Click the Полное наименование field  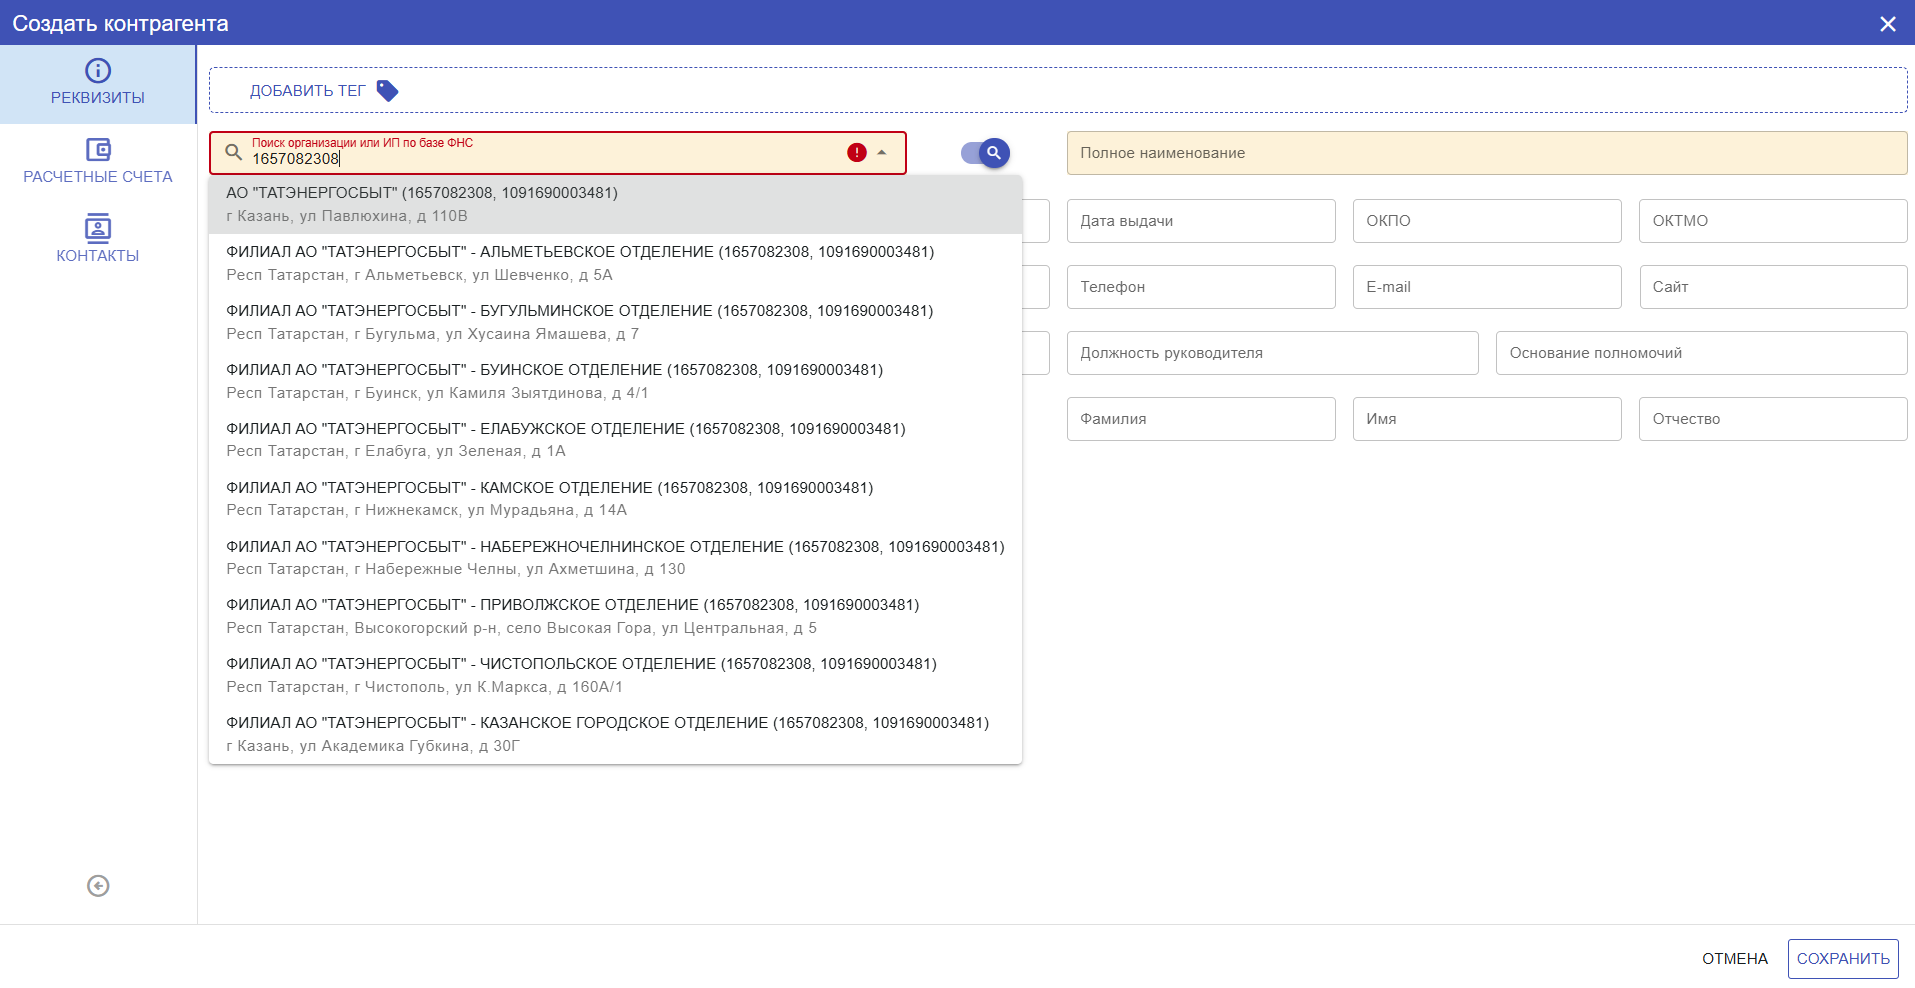(1487, 153)
